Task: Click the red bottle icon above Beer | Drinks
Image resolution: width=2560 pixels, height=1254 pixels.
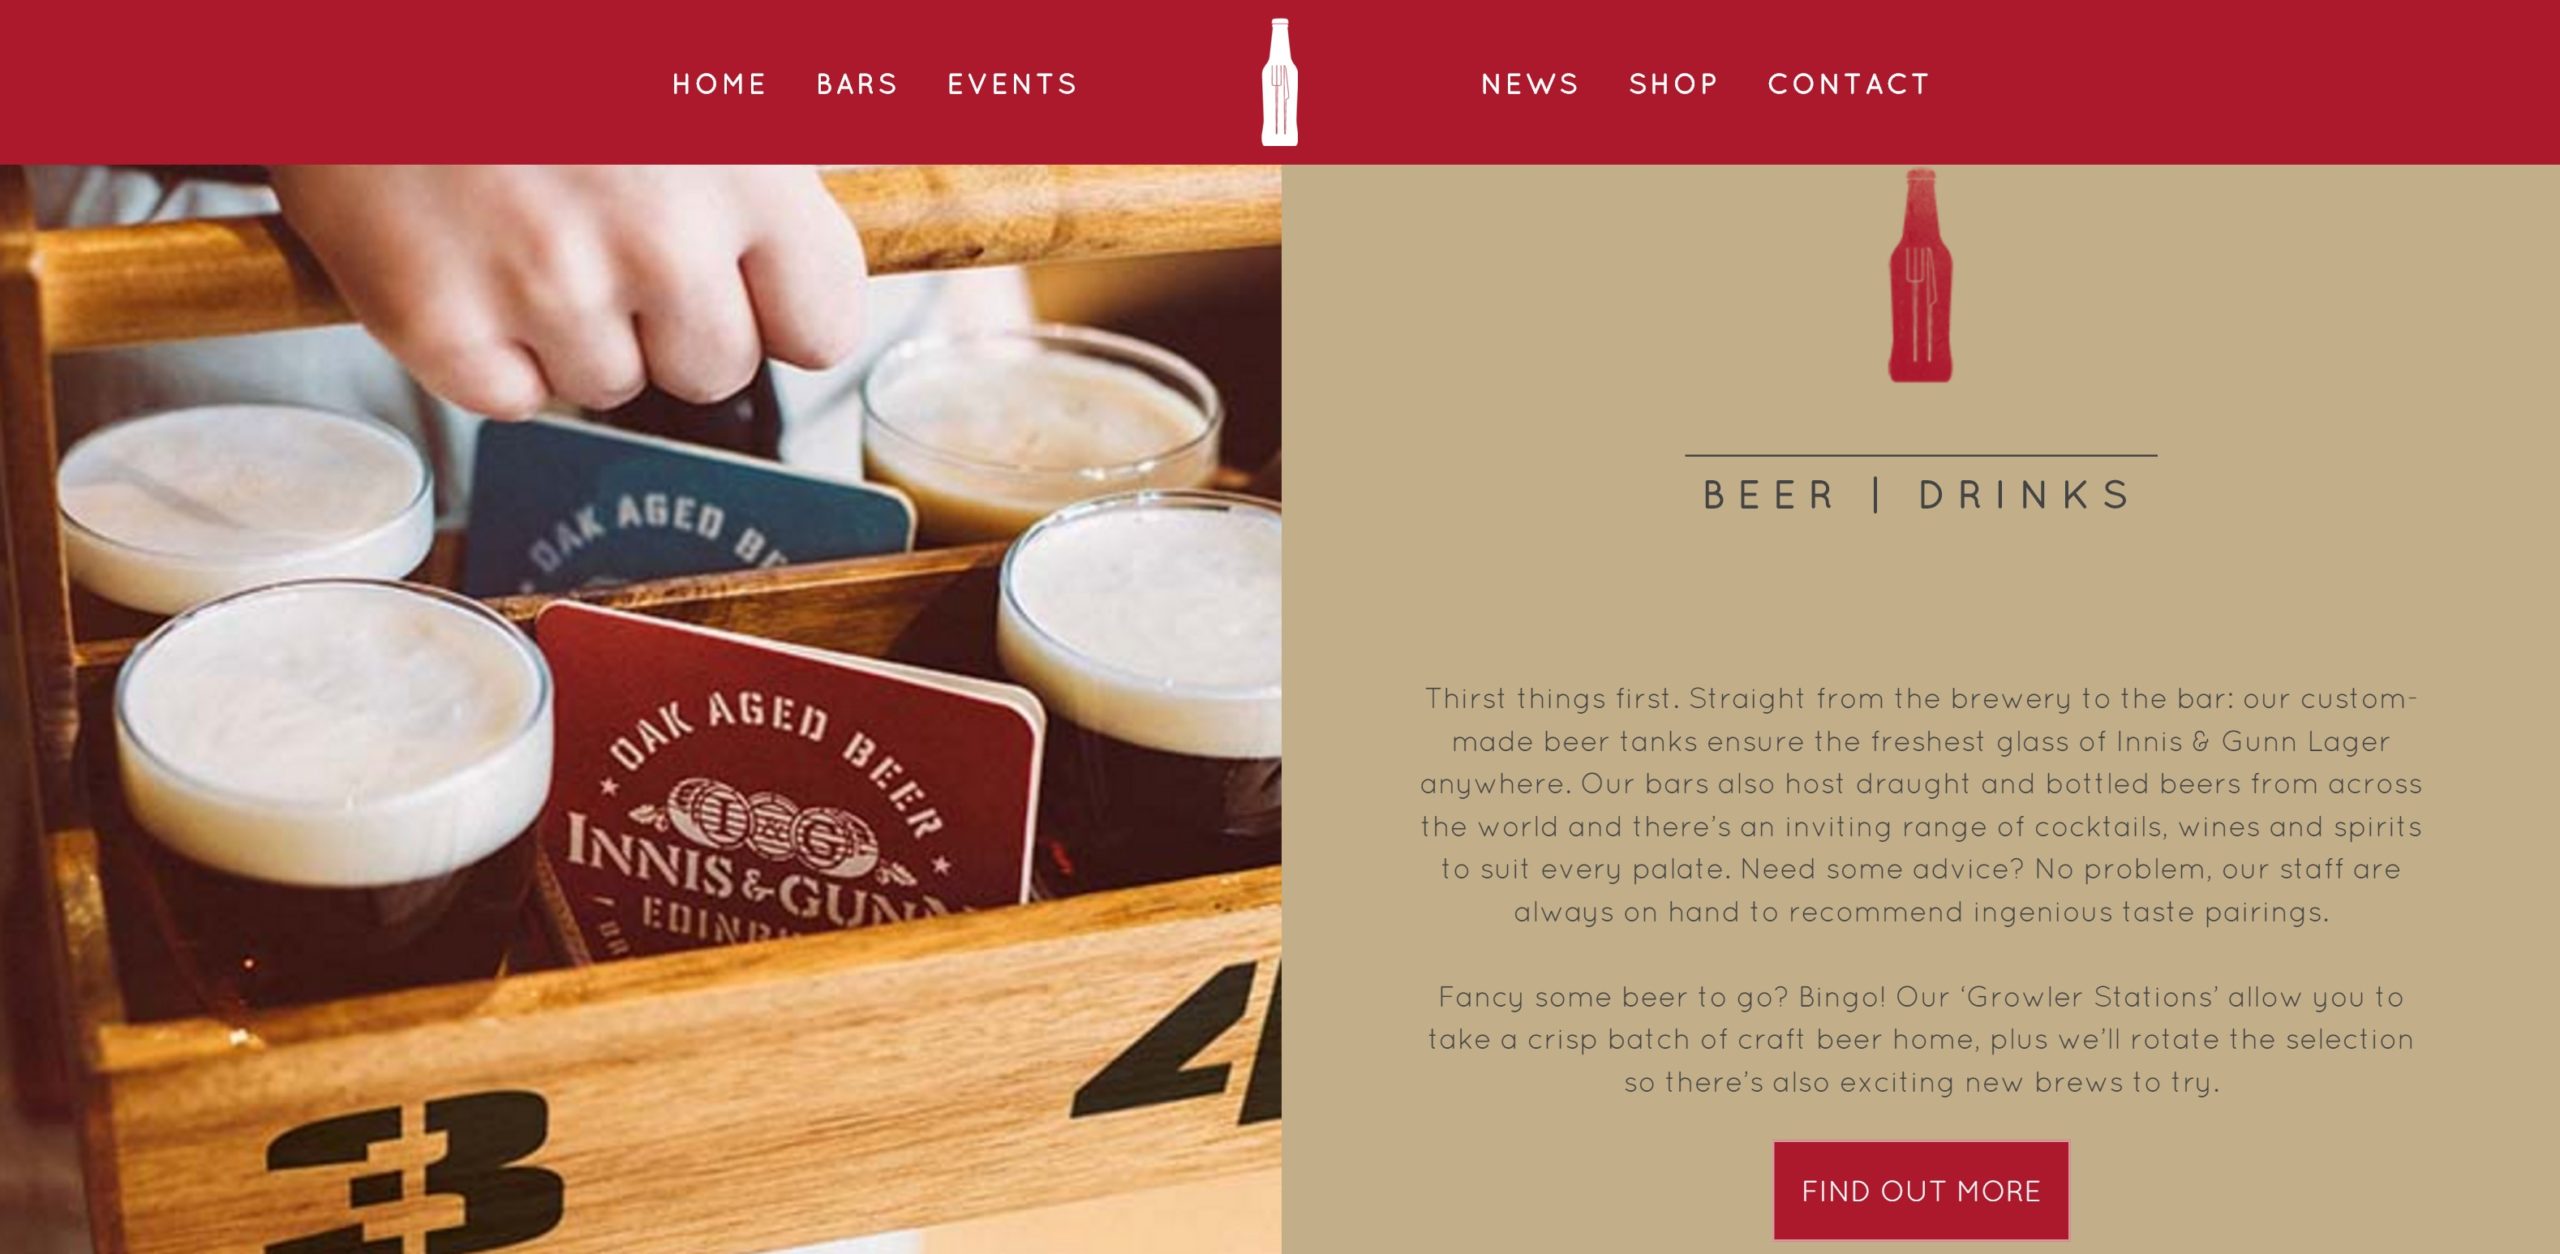Action: 1919,275
